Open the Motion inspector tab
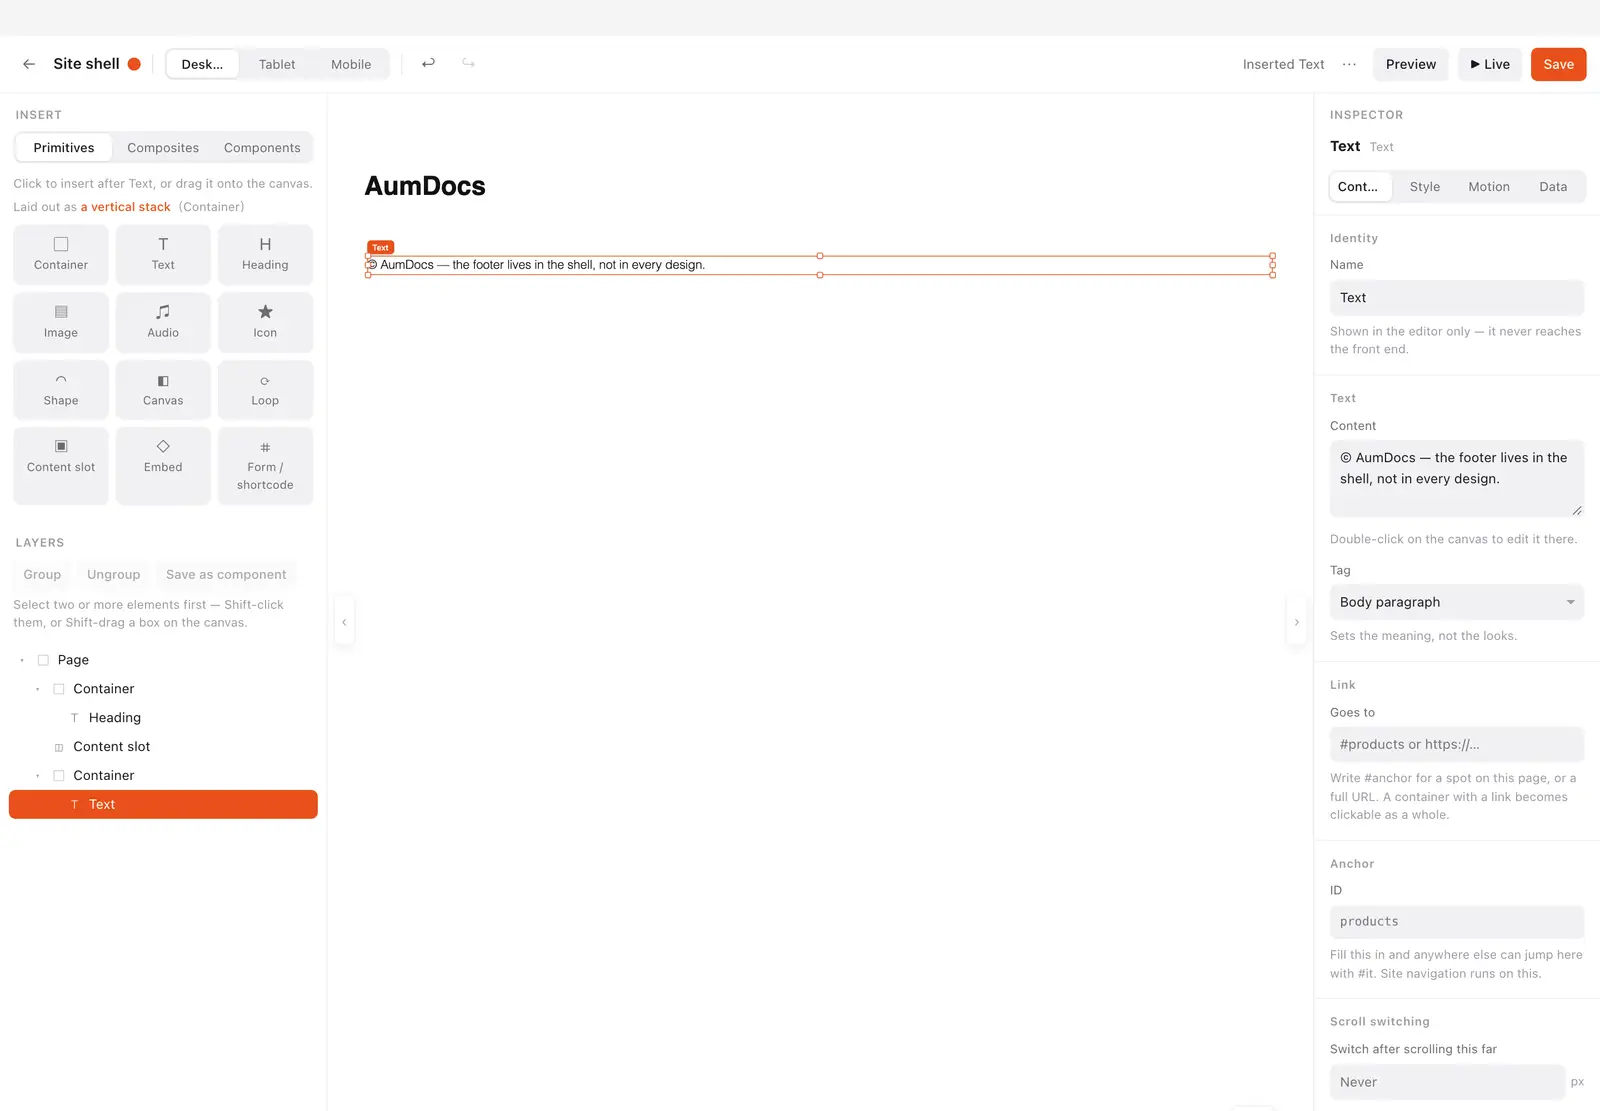Viewport: 1600px width, 1111px height. coord(1489,187)
